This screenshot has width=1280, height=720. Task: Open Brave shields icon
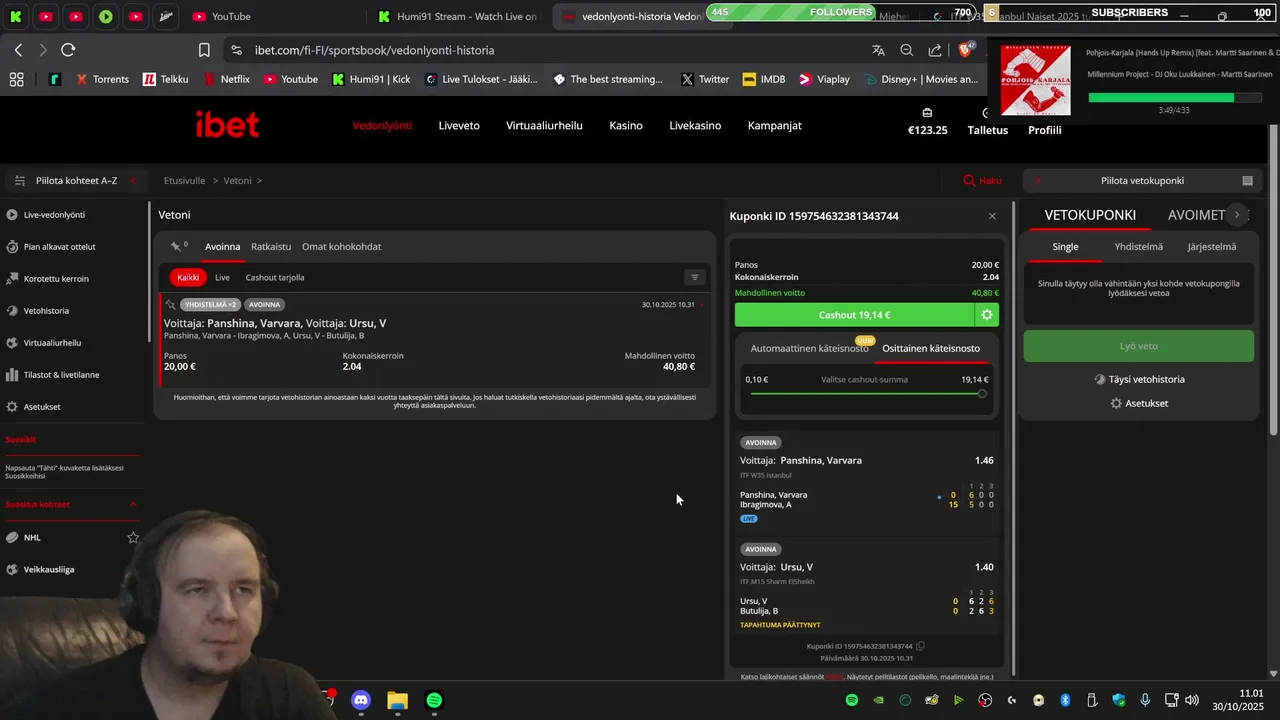point(966,50)
